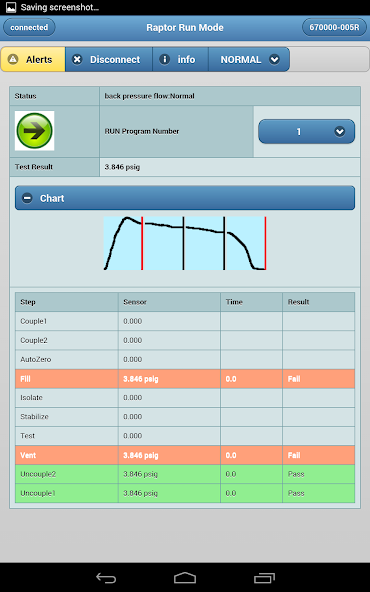Click the 670000-005R device button
Viewport: 370px width, 592px height.
pos(334,27)
